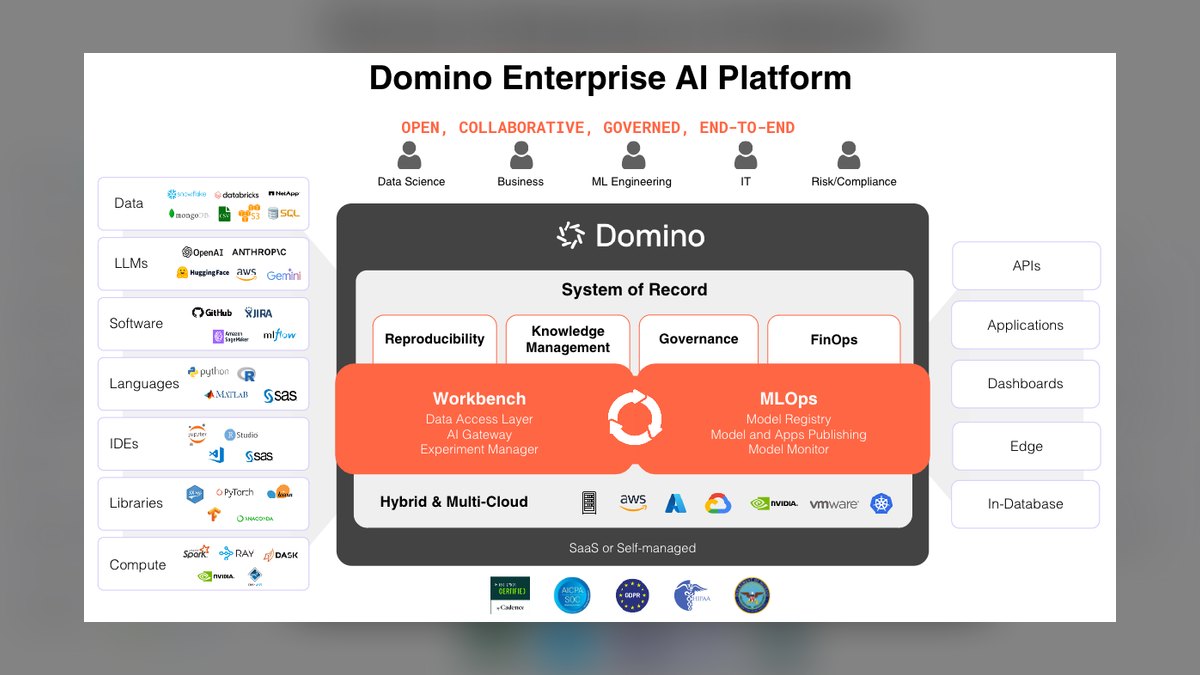Click the OpenAI logo
This screenshot has height=675, width=1200.
pyautogui.click(x=203, y=253)
